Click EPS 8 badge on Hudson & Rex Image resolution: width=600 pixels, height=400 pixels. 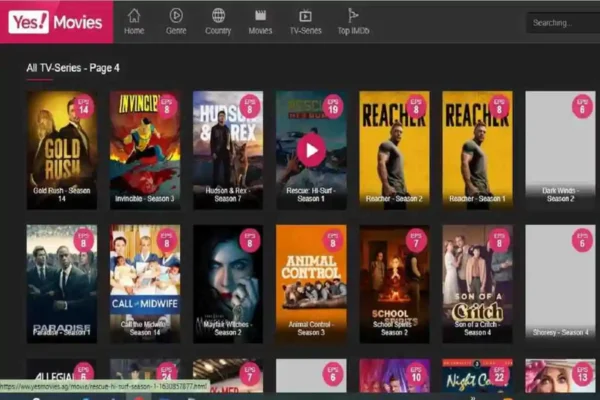tap(250, 106)
